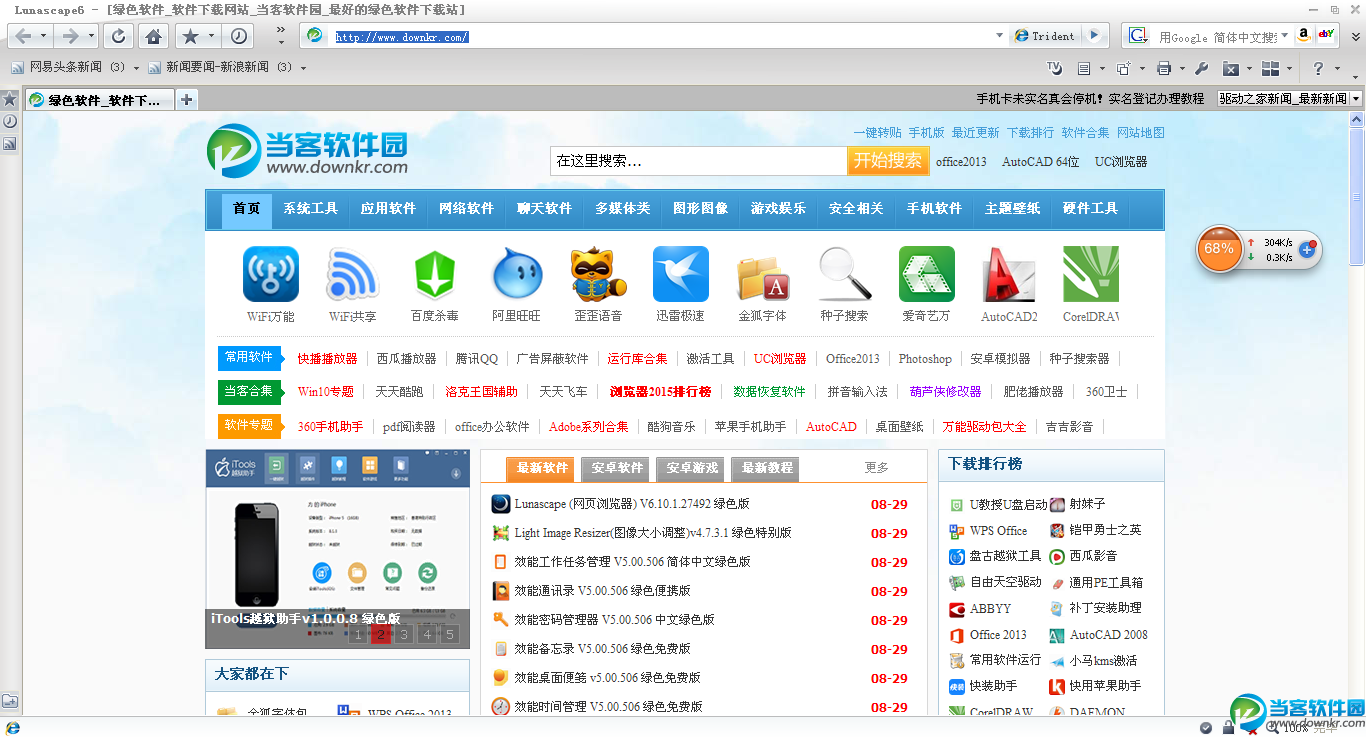Switch to the 最新教程 tab
The image size is (1366, 737).
point(767,468)
